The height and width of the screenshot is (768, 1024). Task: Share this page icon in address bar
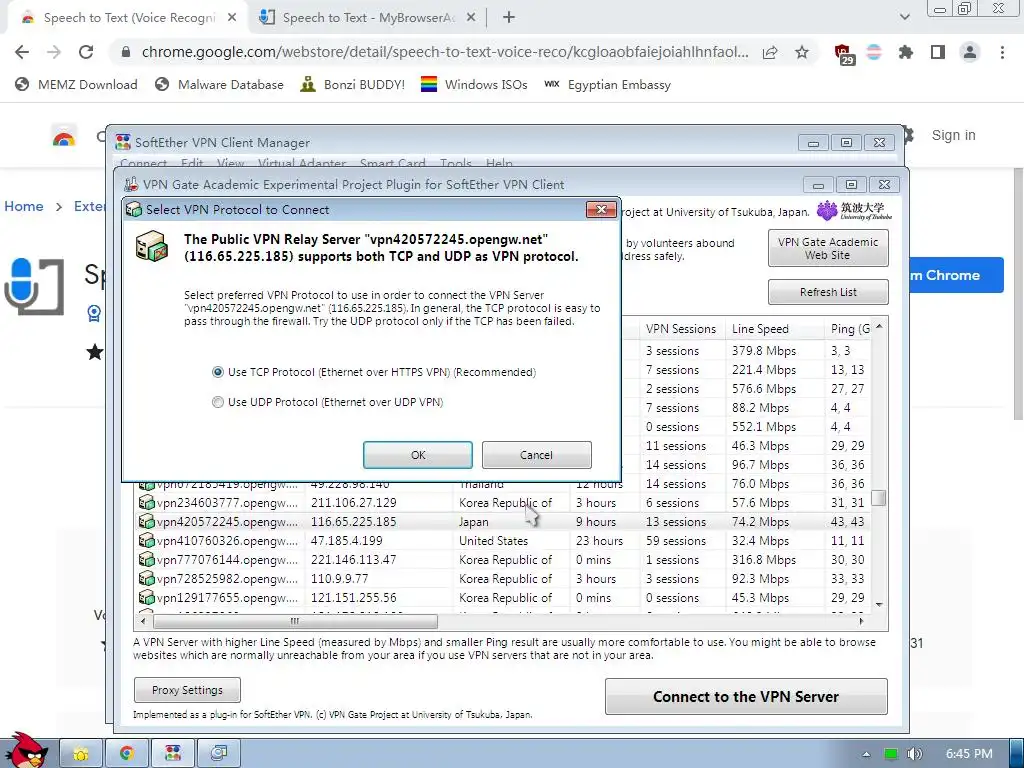click(x=770, y=52)
